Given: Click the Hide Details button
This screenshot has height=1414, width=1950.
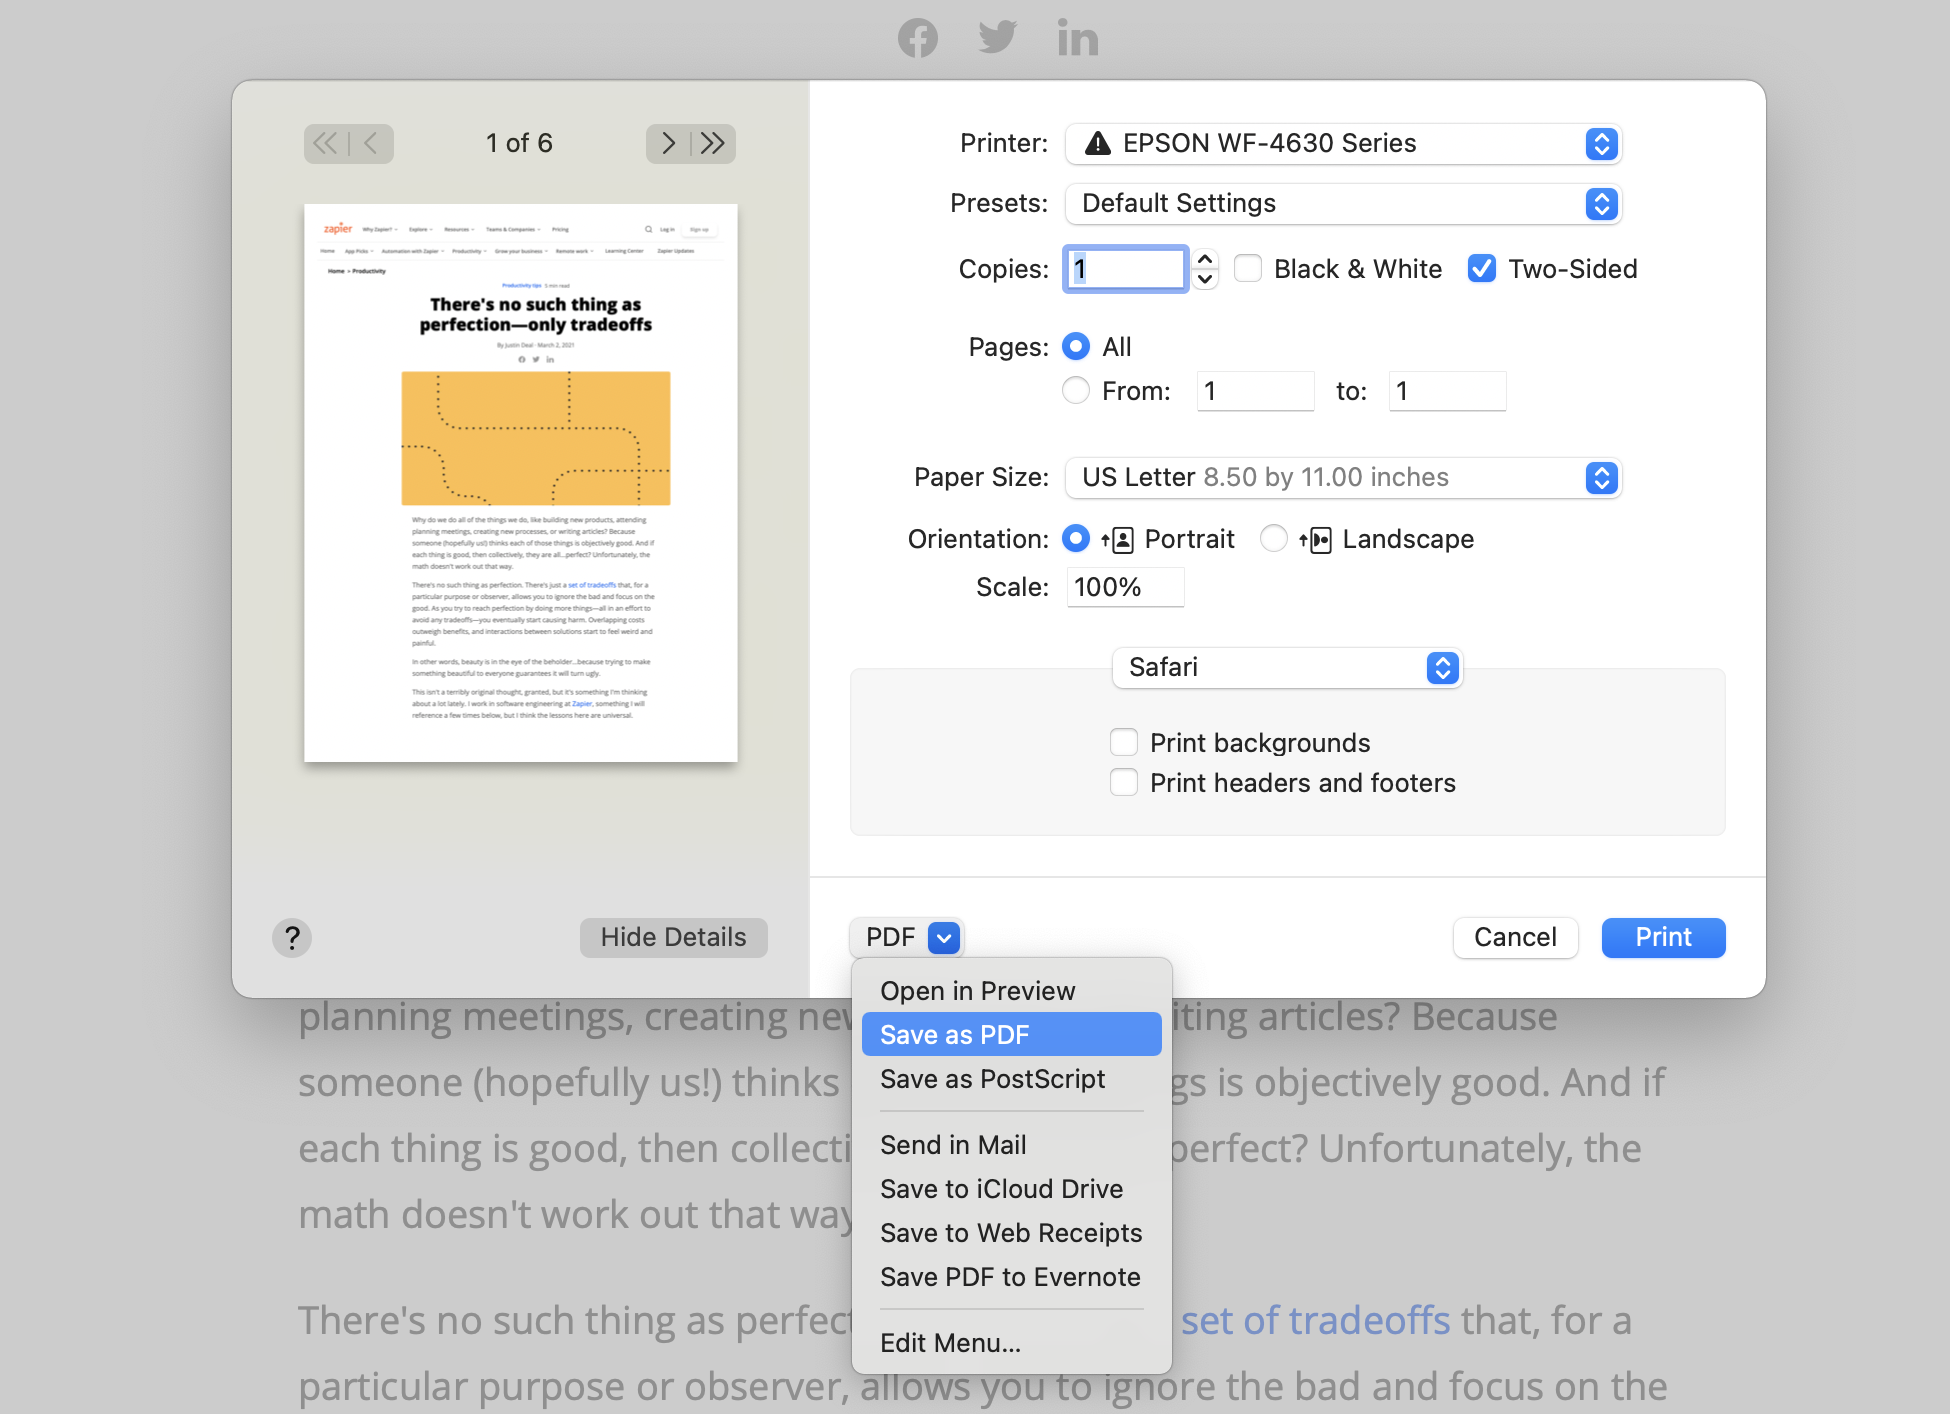Looking at the screenshot, I should pyautogui.click(x=674, y=936).
